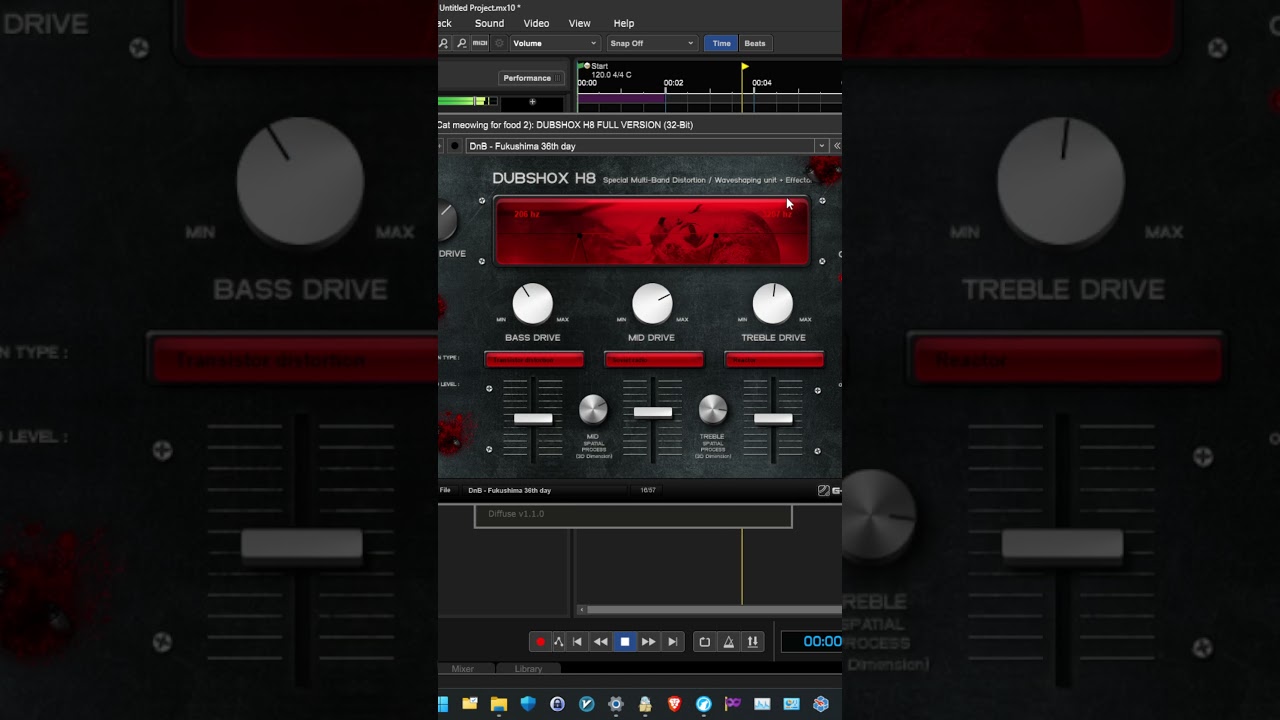Image resolution: width=1280 pixels, height=720 pixels.
Task: Click the automation curve button beside record
Action: tap(558, 642)
